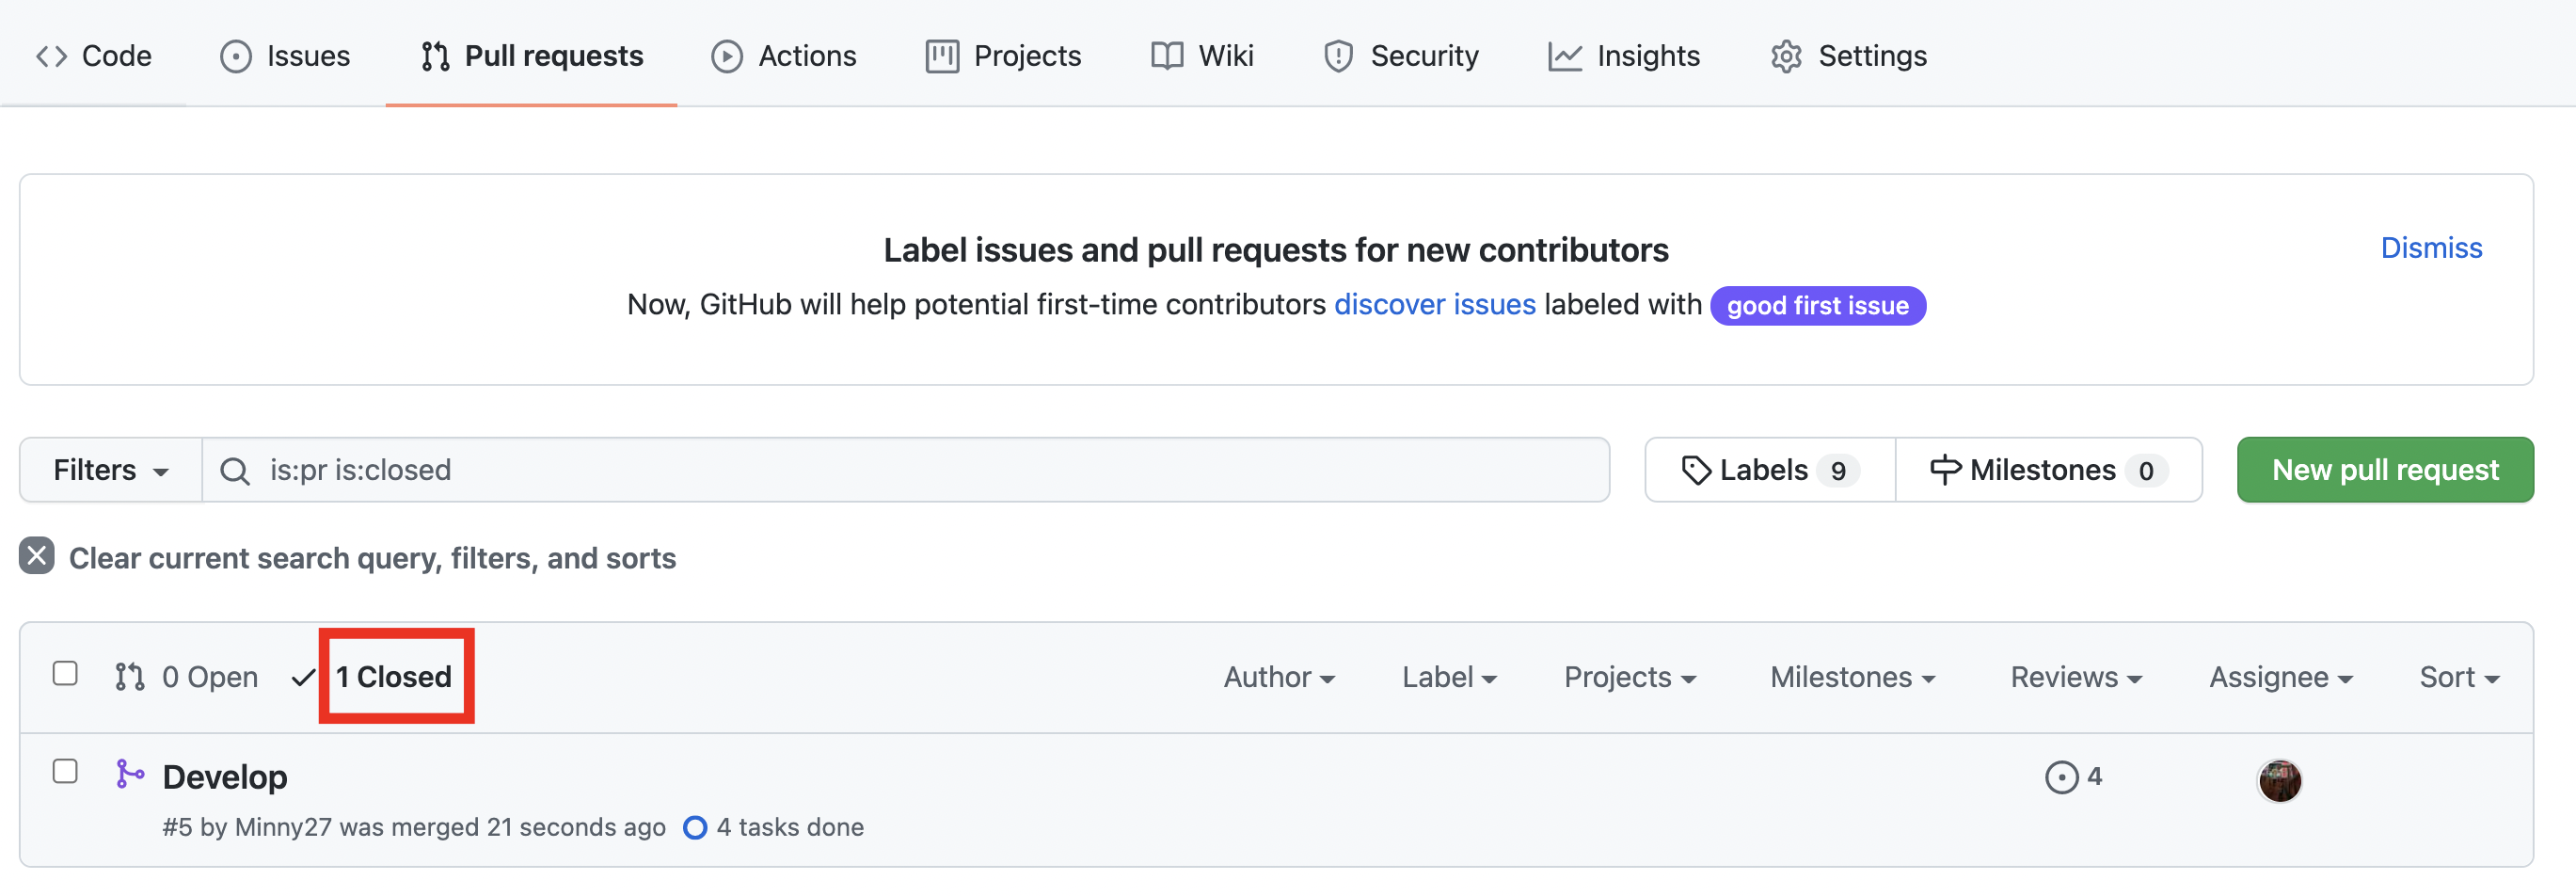Expand the Author filter menu
The height and width of the screenshot is (896, 2576).
coord(1279,677)
